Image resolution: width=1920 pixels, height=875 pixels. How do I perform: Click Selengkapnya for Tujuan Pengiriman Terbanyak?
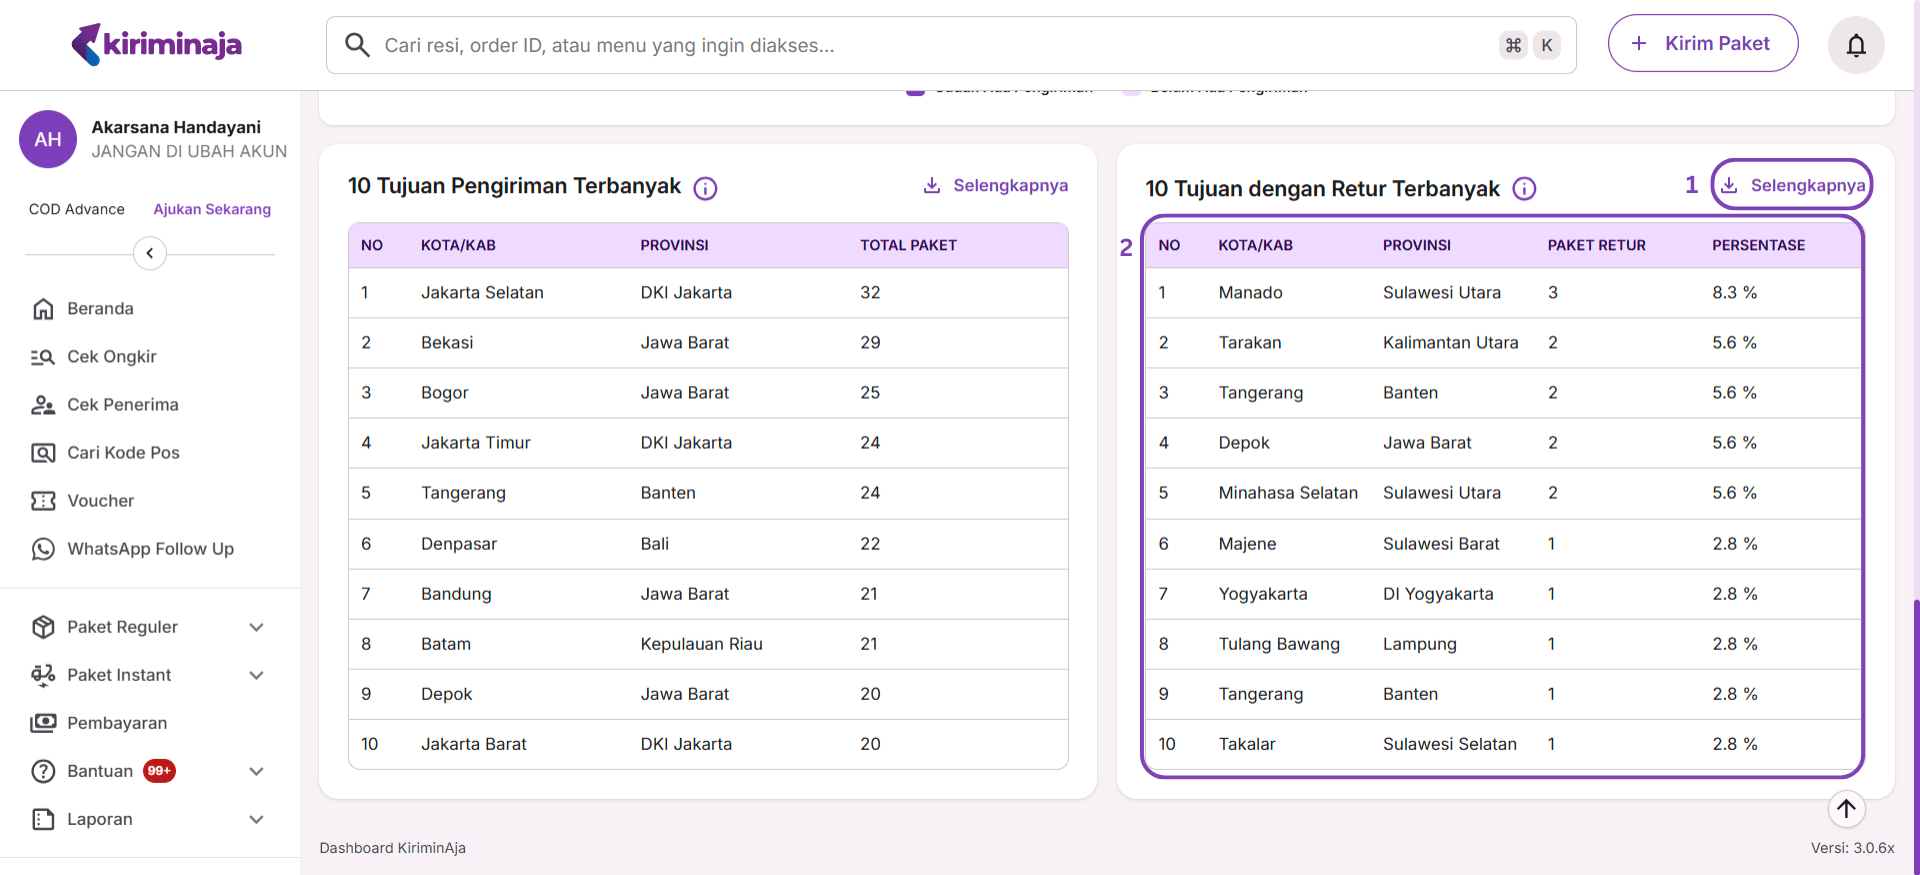[996, 186]
